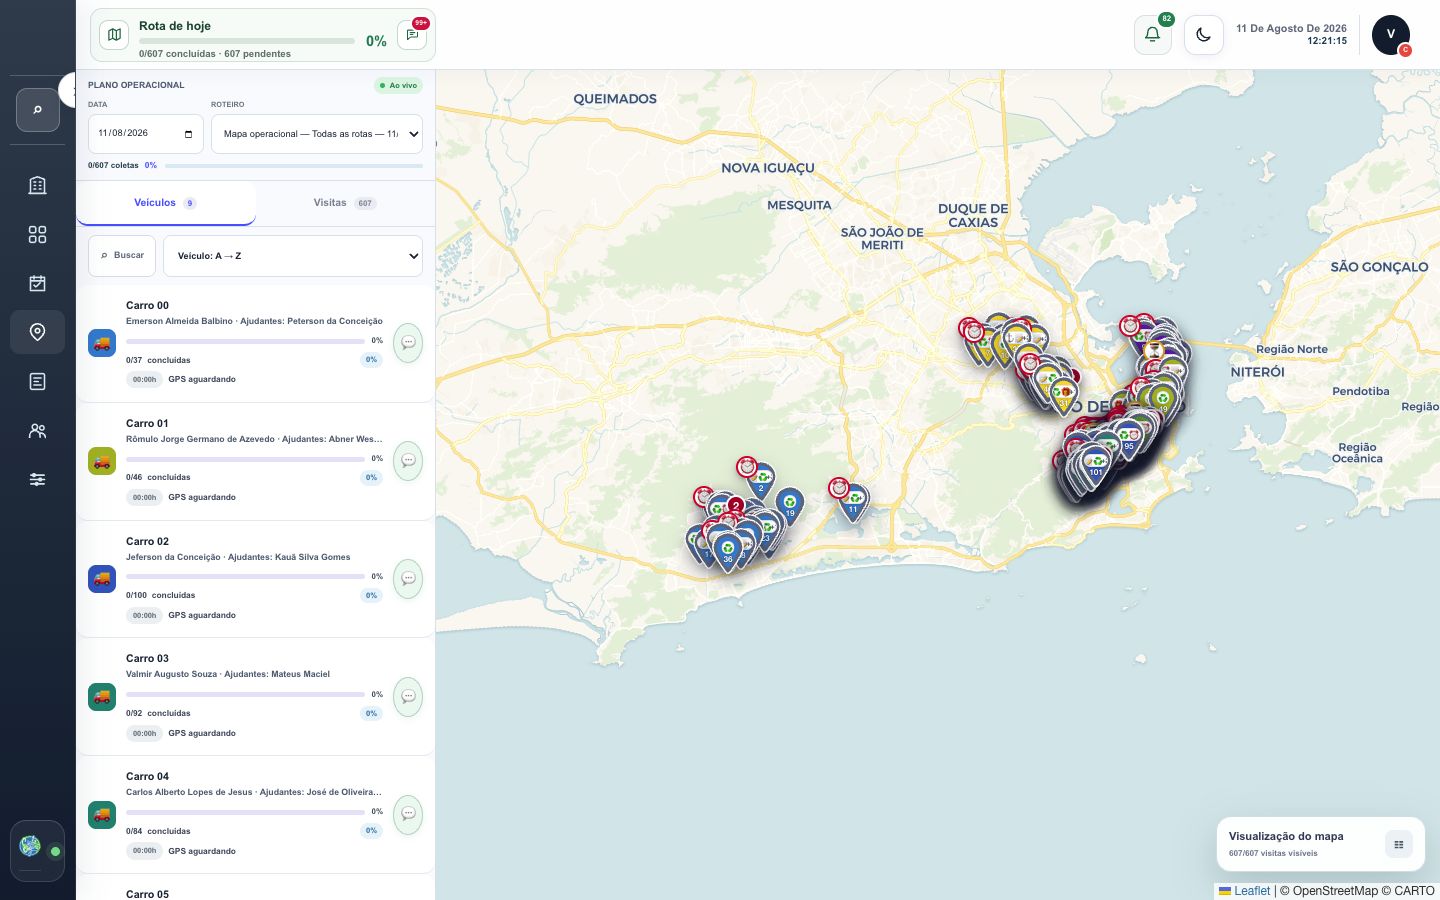
Task: Open the grid dashboard icon in the sidebar
Action: tap(38, 234)
